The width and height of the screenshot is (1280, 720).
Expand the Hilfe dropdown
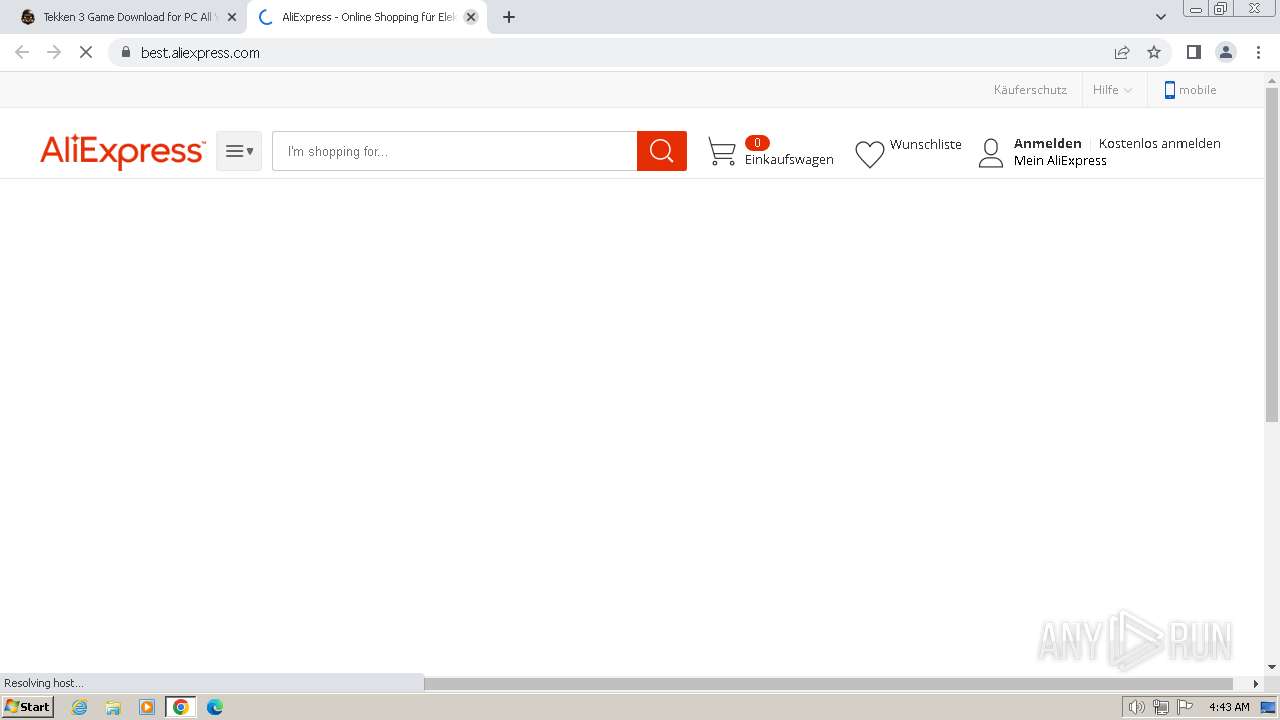pyautogui.click(x=1112, y=90)
